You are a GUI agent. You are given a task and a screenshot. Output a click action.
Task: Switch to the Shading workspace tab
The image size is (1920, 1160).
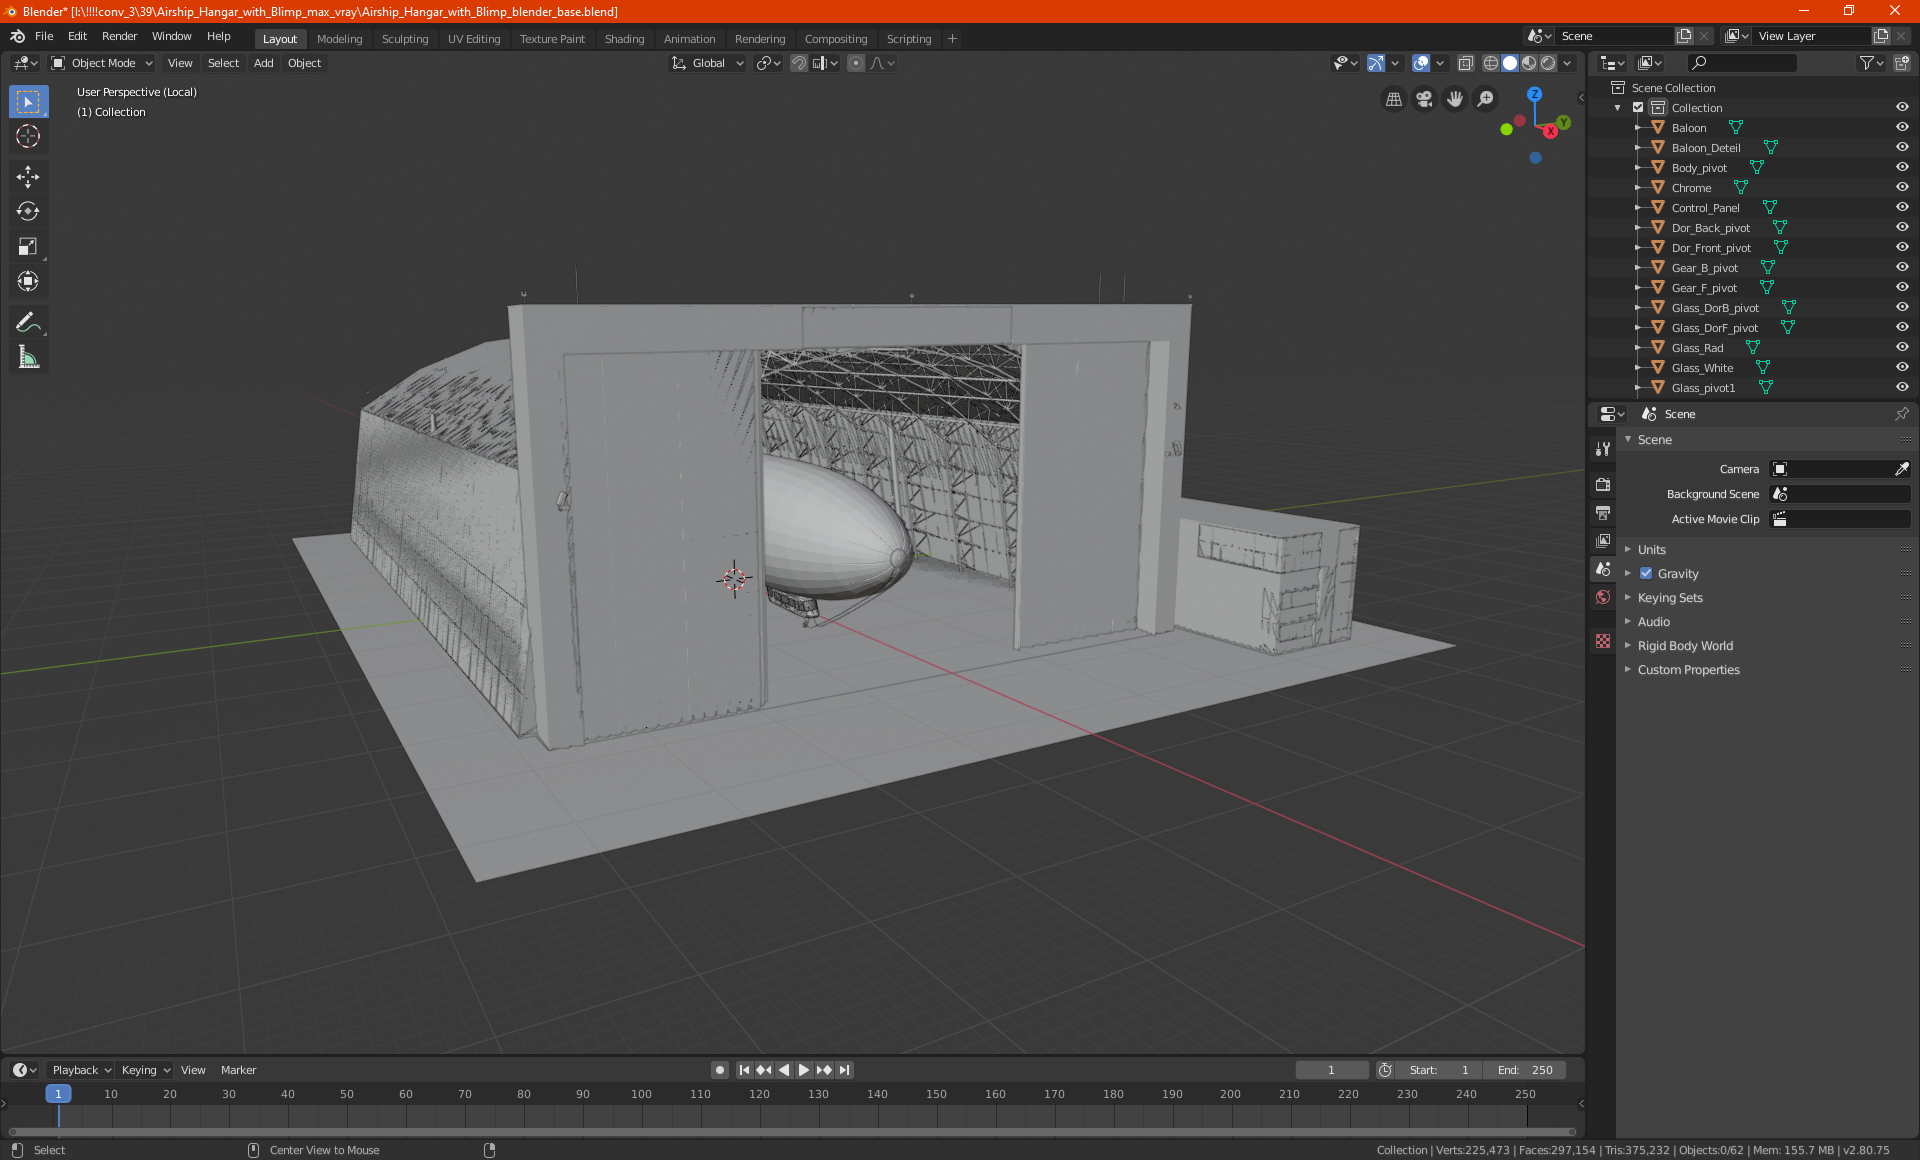pos(624,39)
